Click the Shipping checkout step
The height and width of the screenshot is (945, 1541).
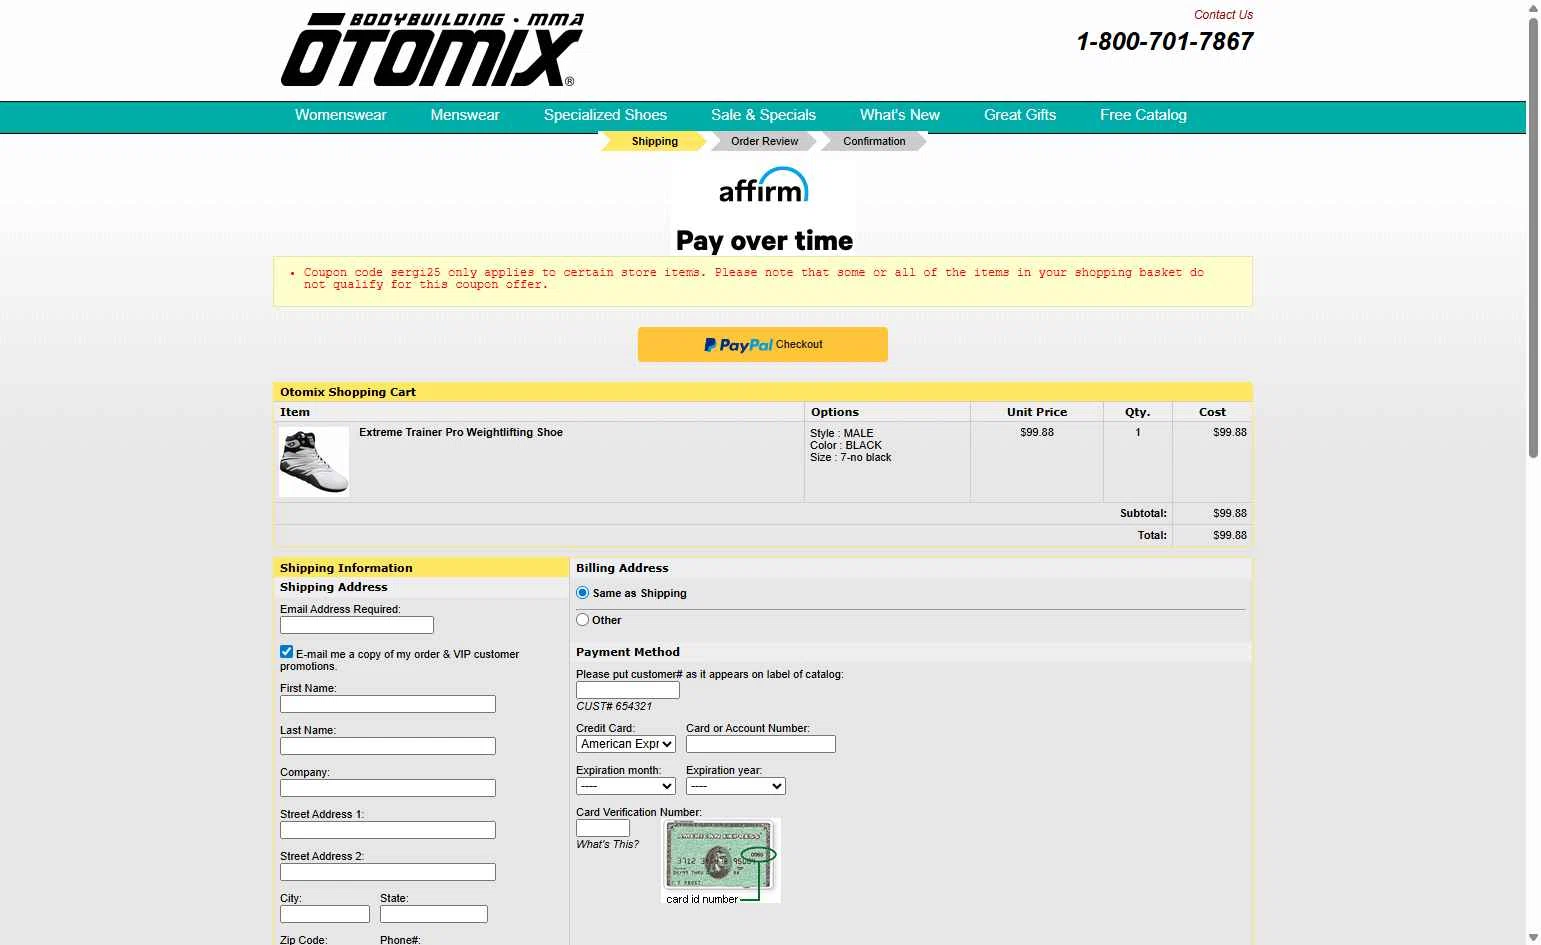tap(654, 141)
